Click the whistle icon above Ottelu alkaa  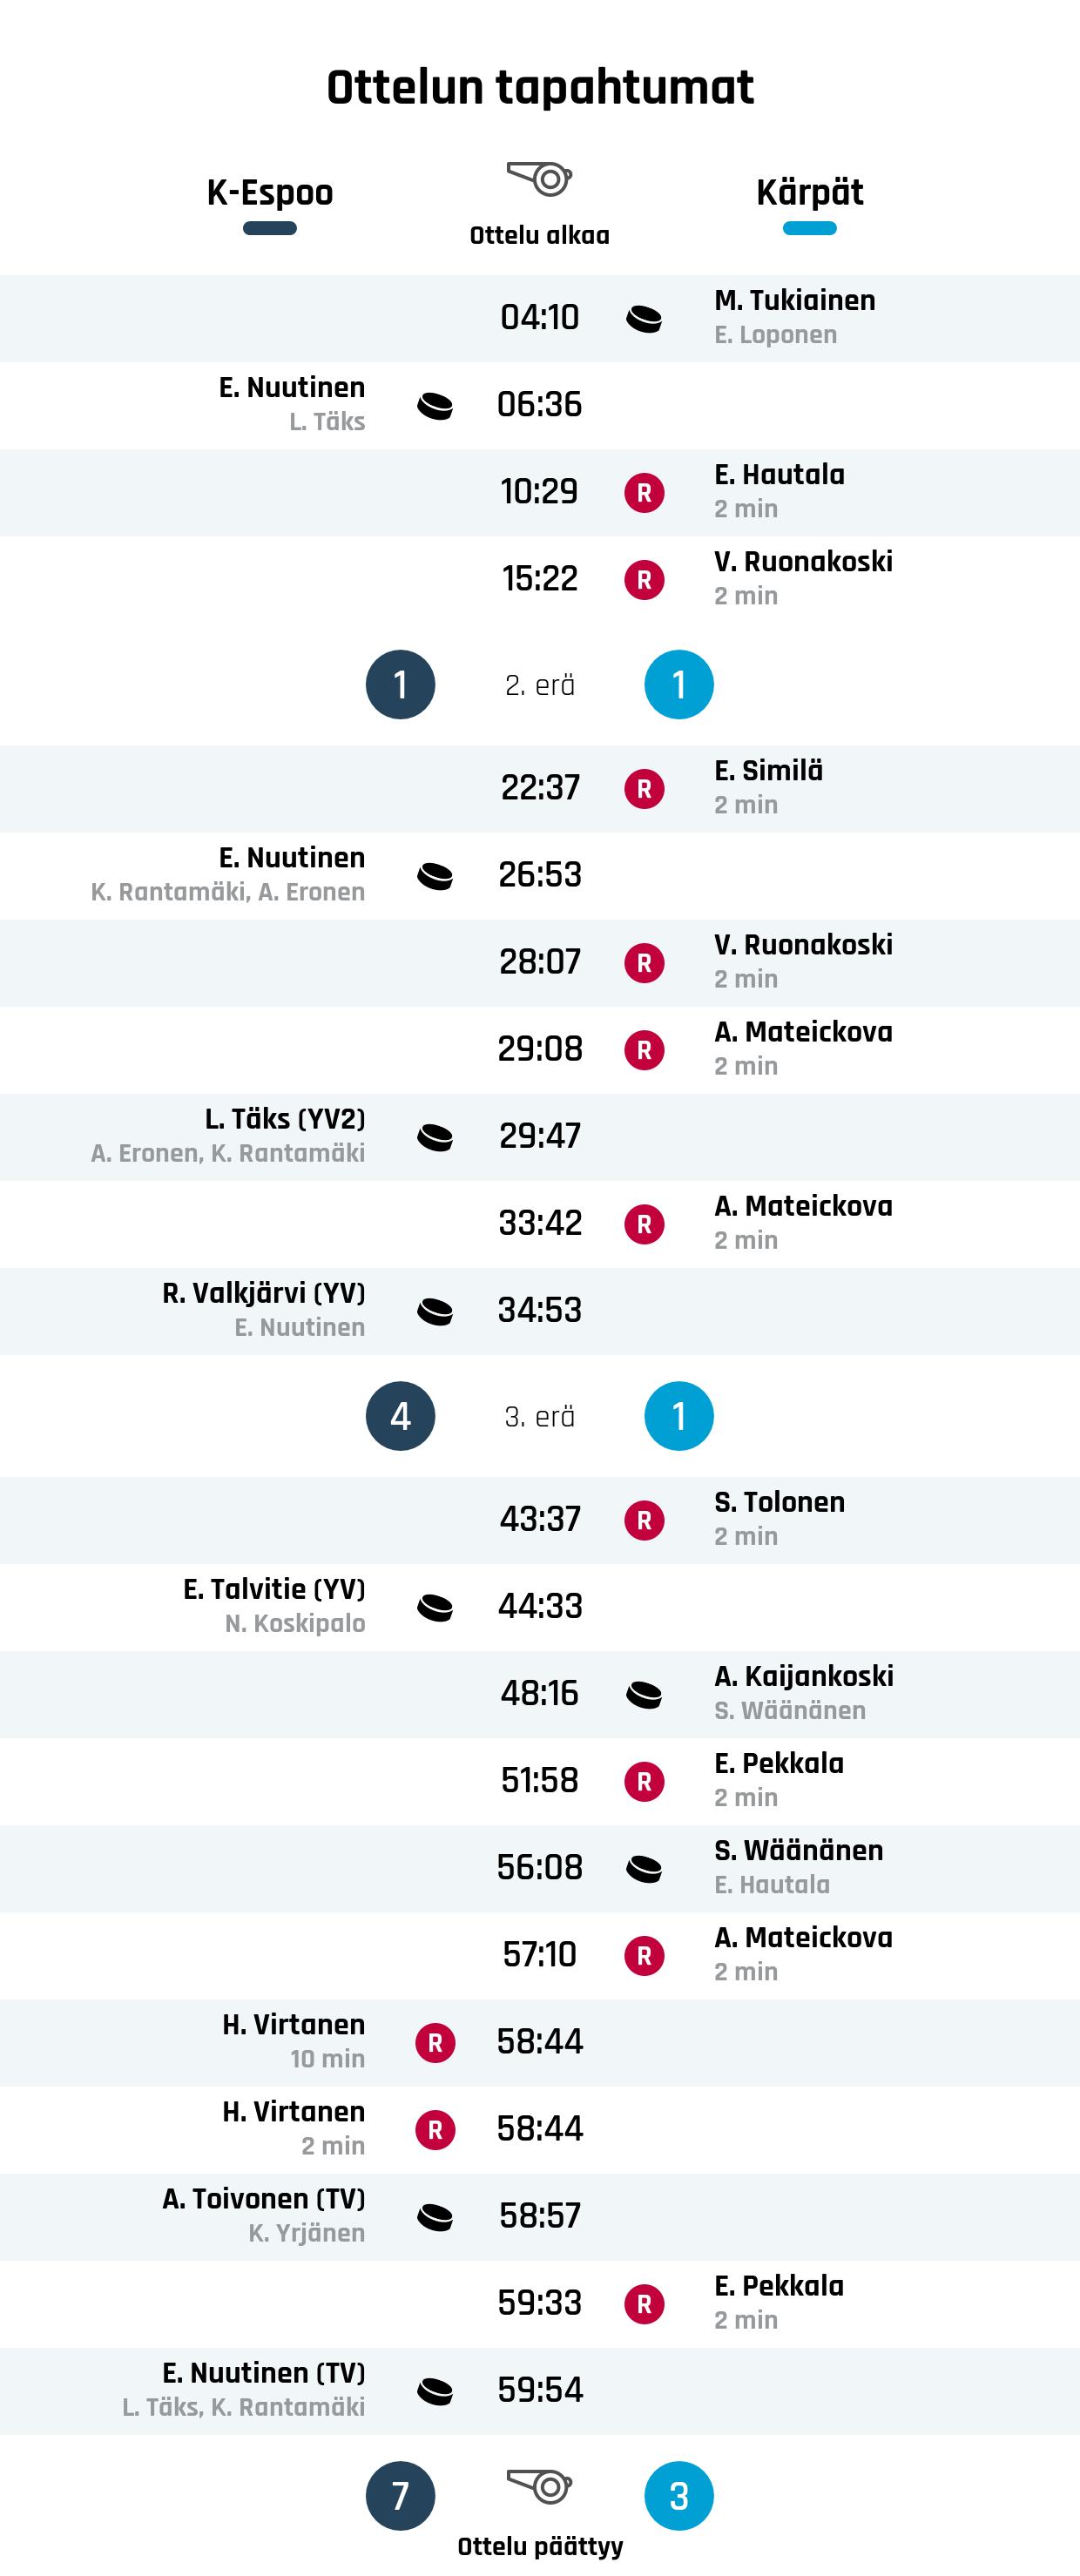click(539, 180)
